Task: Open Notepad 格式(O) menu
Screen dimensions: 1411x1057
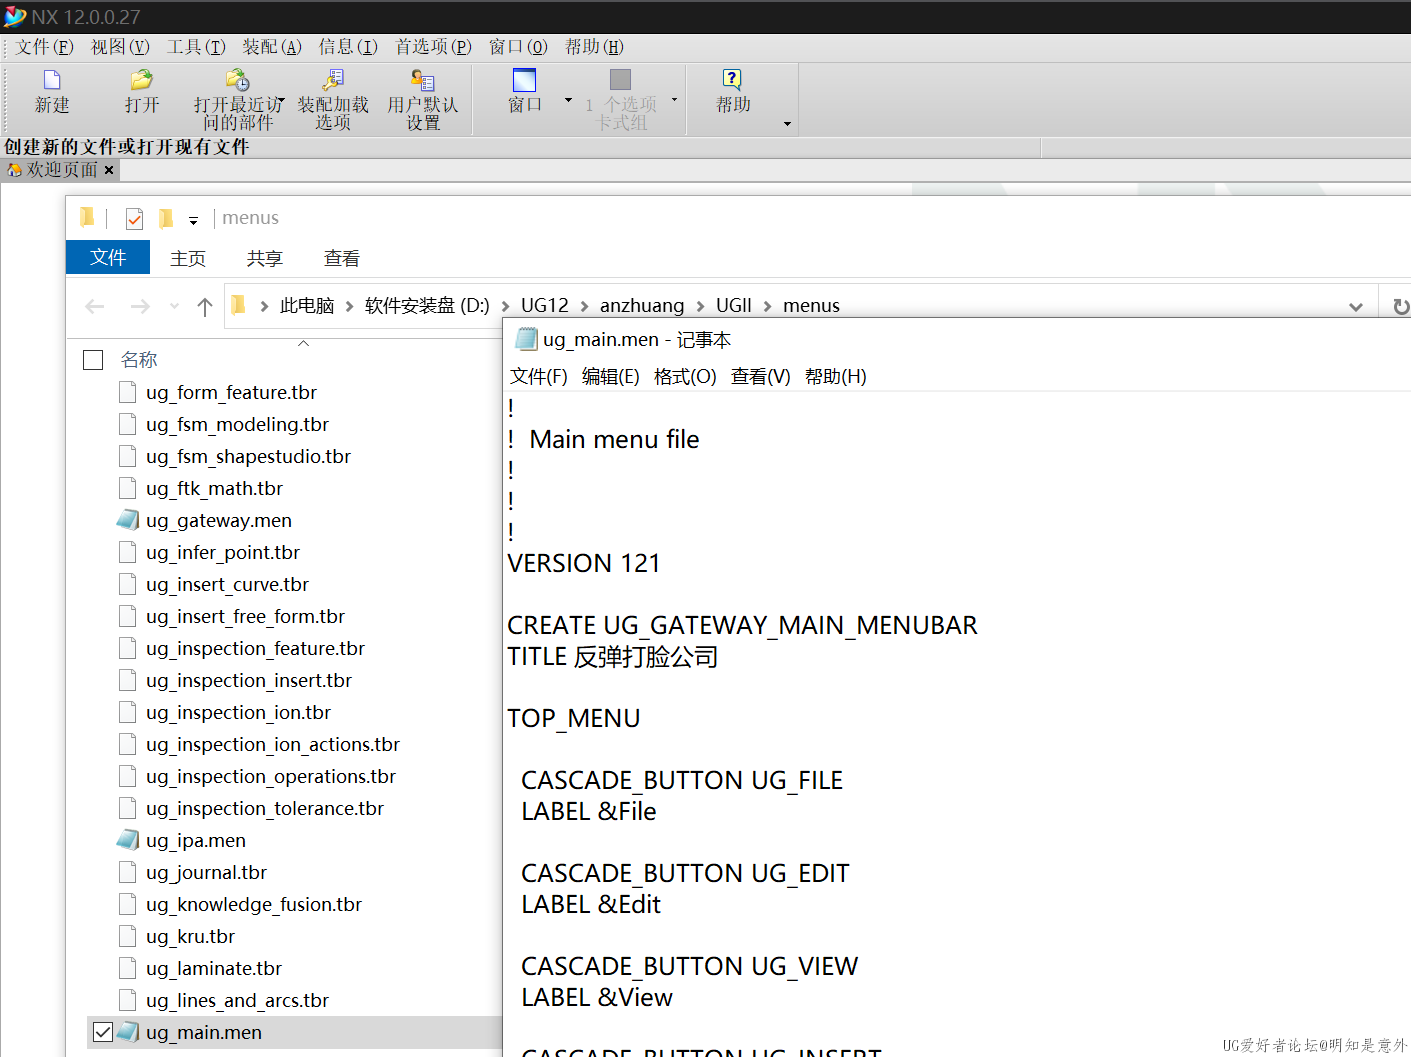Action: [x=685, y=376]
